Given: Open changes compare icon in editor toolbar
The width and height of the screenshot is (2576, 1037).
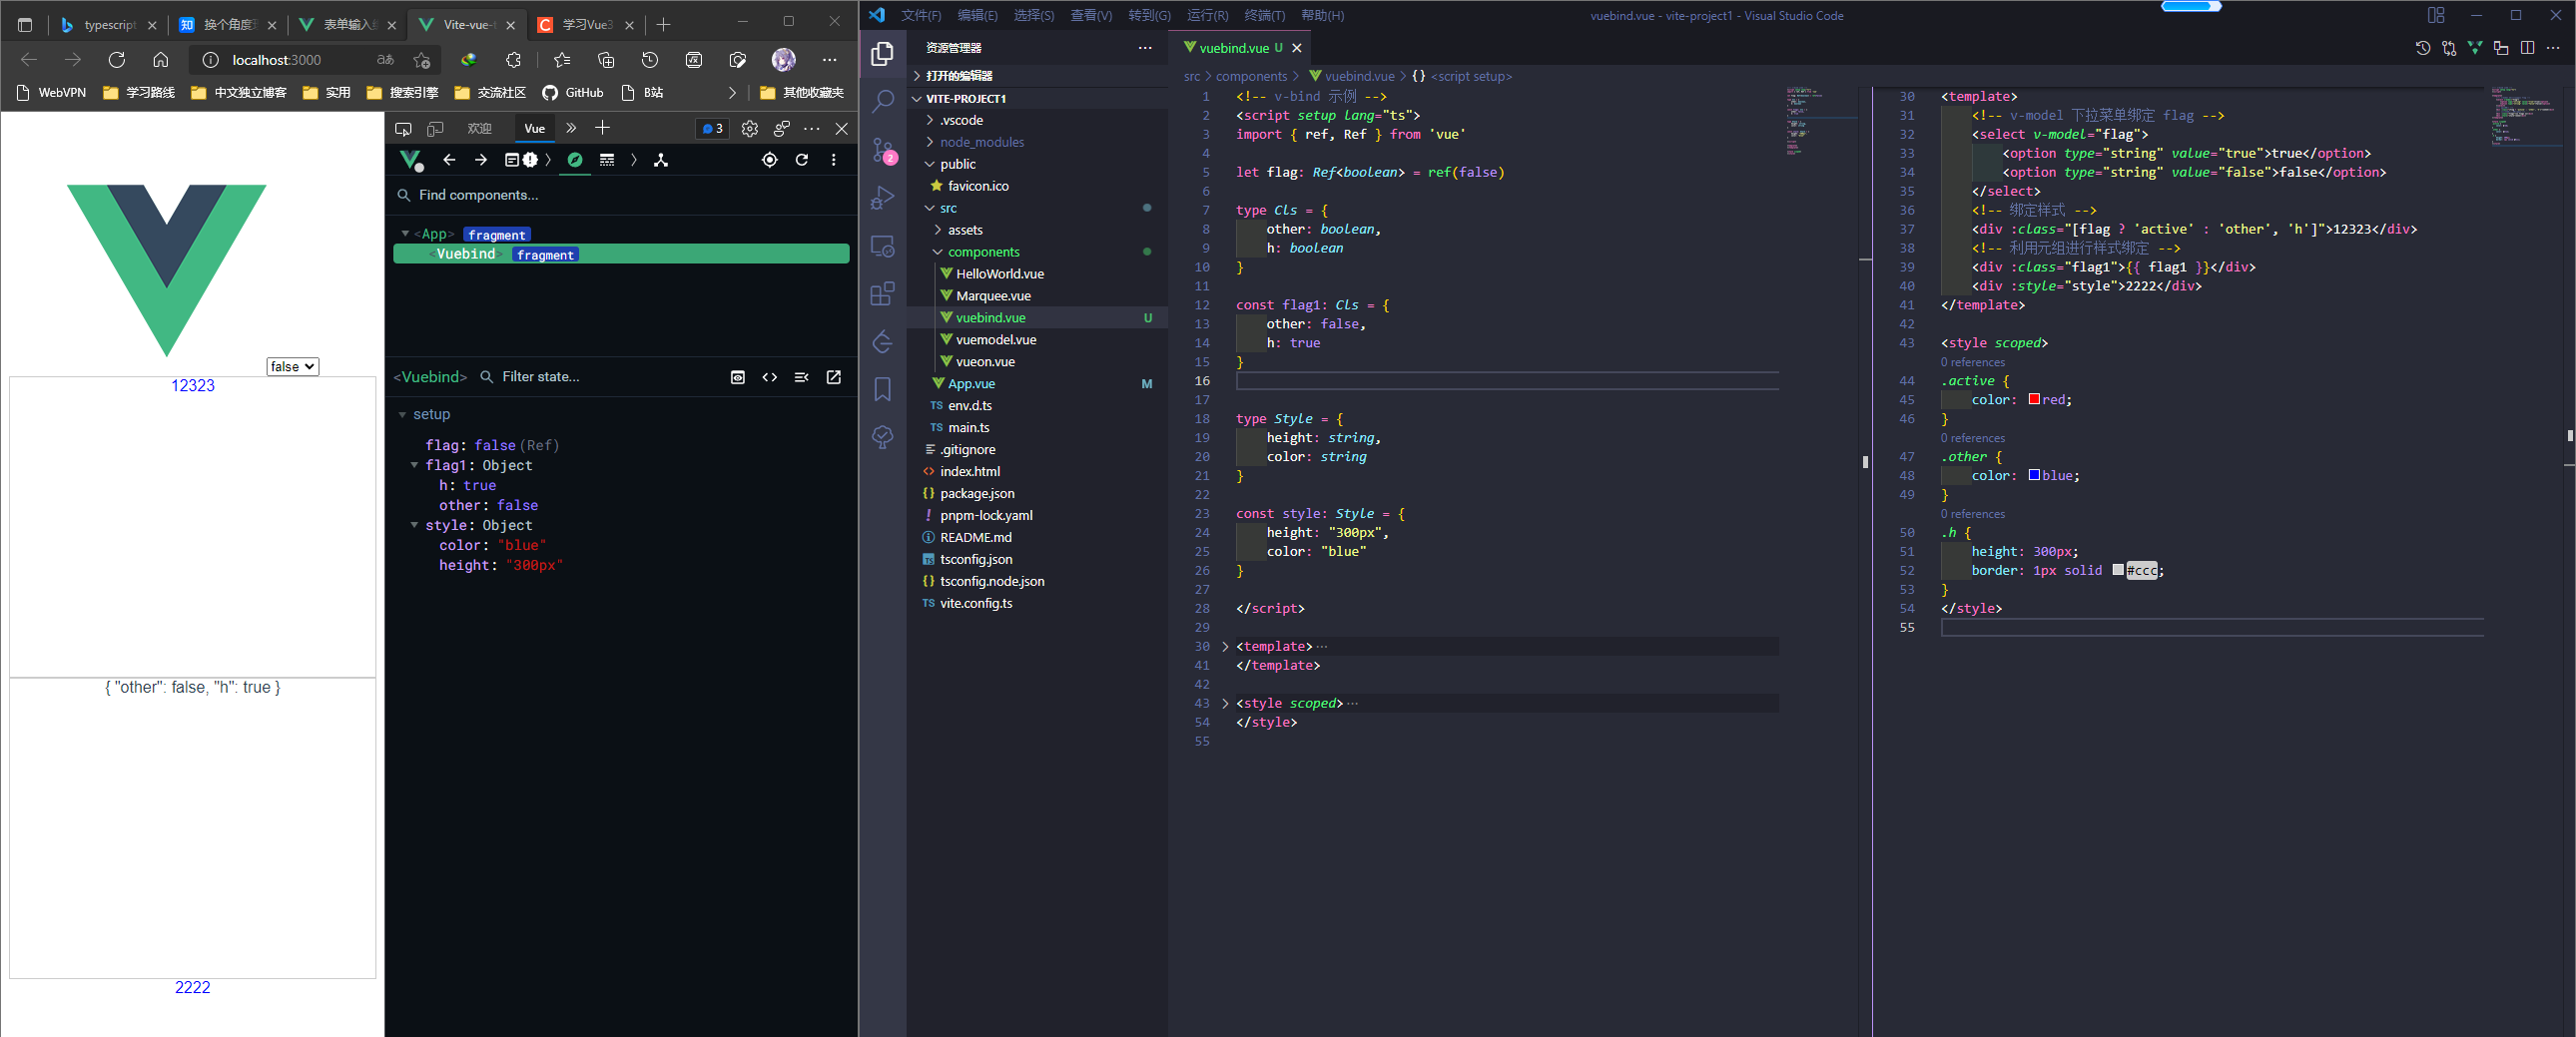Looking at the screenshot, I should click(2449, 48).
